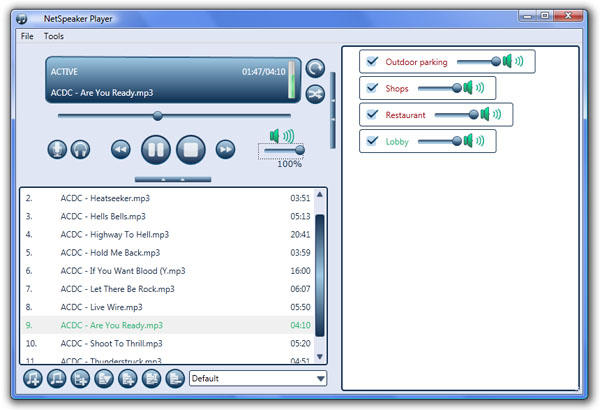Uncheck the Restaurant zone
600x410 pixels.
pyautogui.click(x=372, y=114)
